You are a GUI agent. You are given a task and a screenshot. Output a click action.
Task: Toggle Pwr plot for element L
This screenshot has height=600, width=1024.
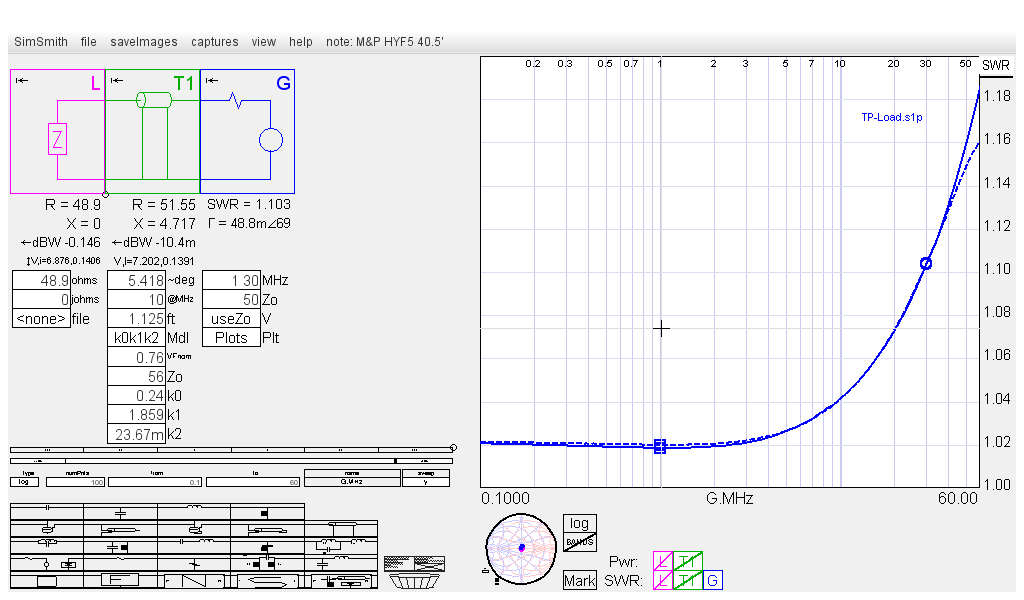(x=663, y=561)
